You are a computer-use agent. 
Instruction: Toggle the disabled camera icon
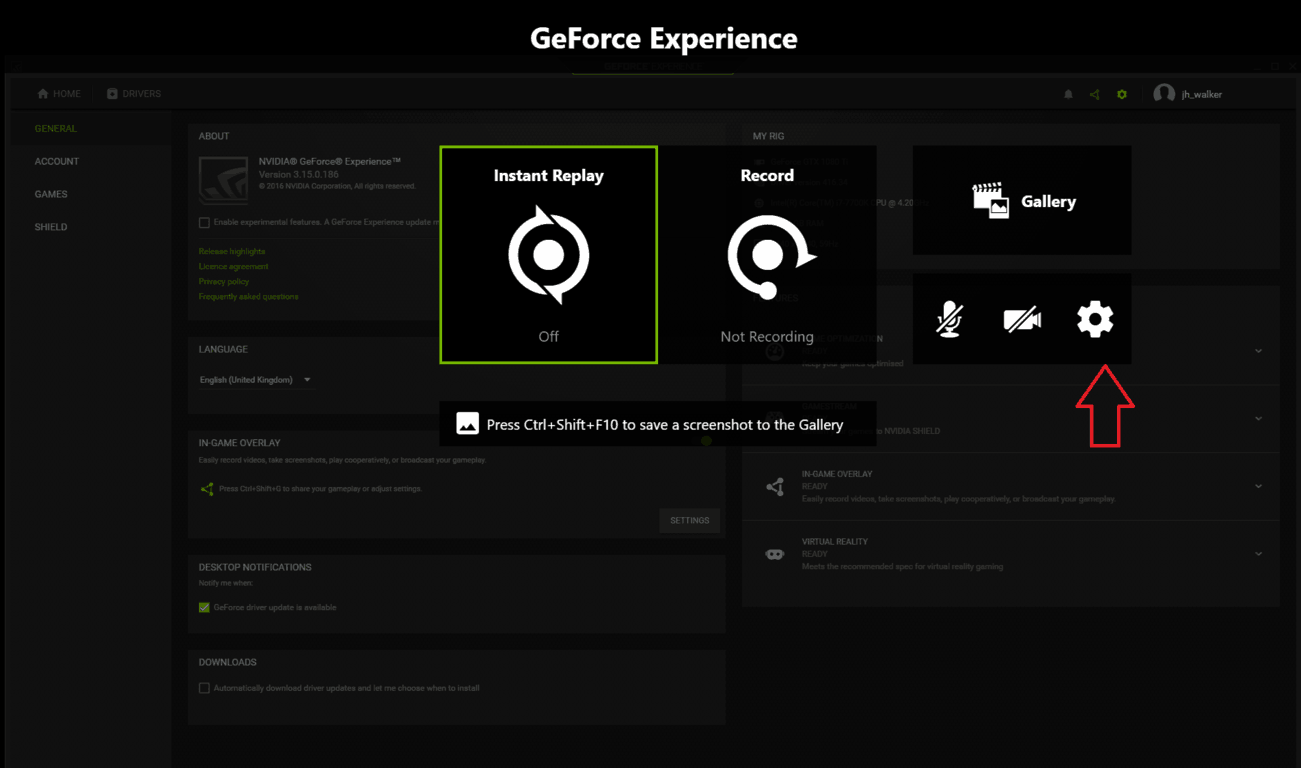(1022, 319)
